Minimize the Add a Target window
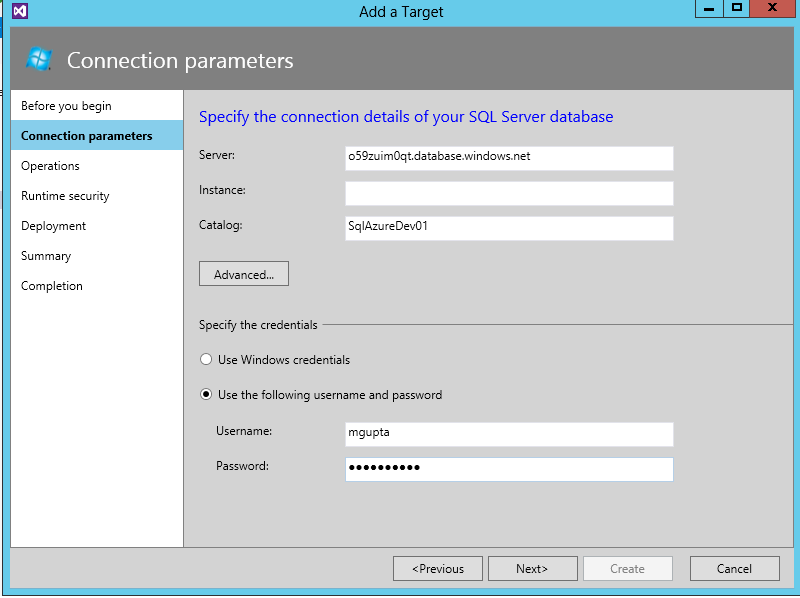Image resolution: width=800 pixels, height=598 pixels. coord(709,8)
